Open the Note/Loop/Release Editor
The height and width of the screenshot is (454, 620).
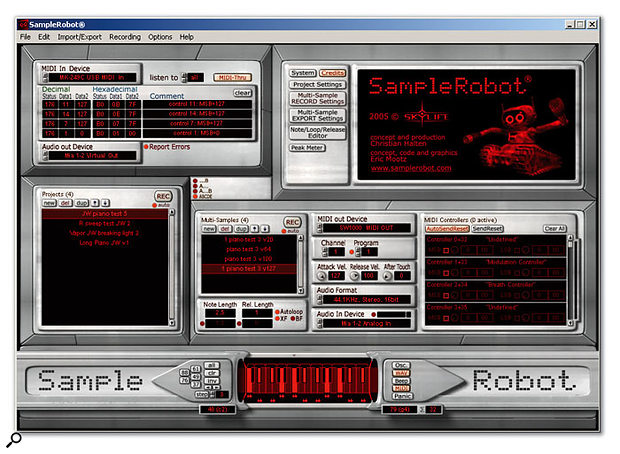coord(318,132)
